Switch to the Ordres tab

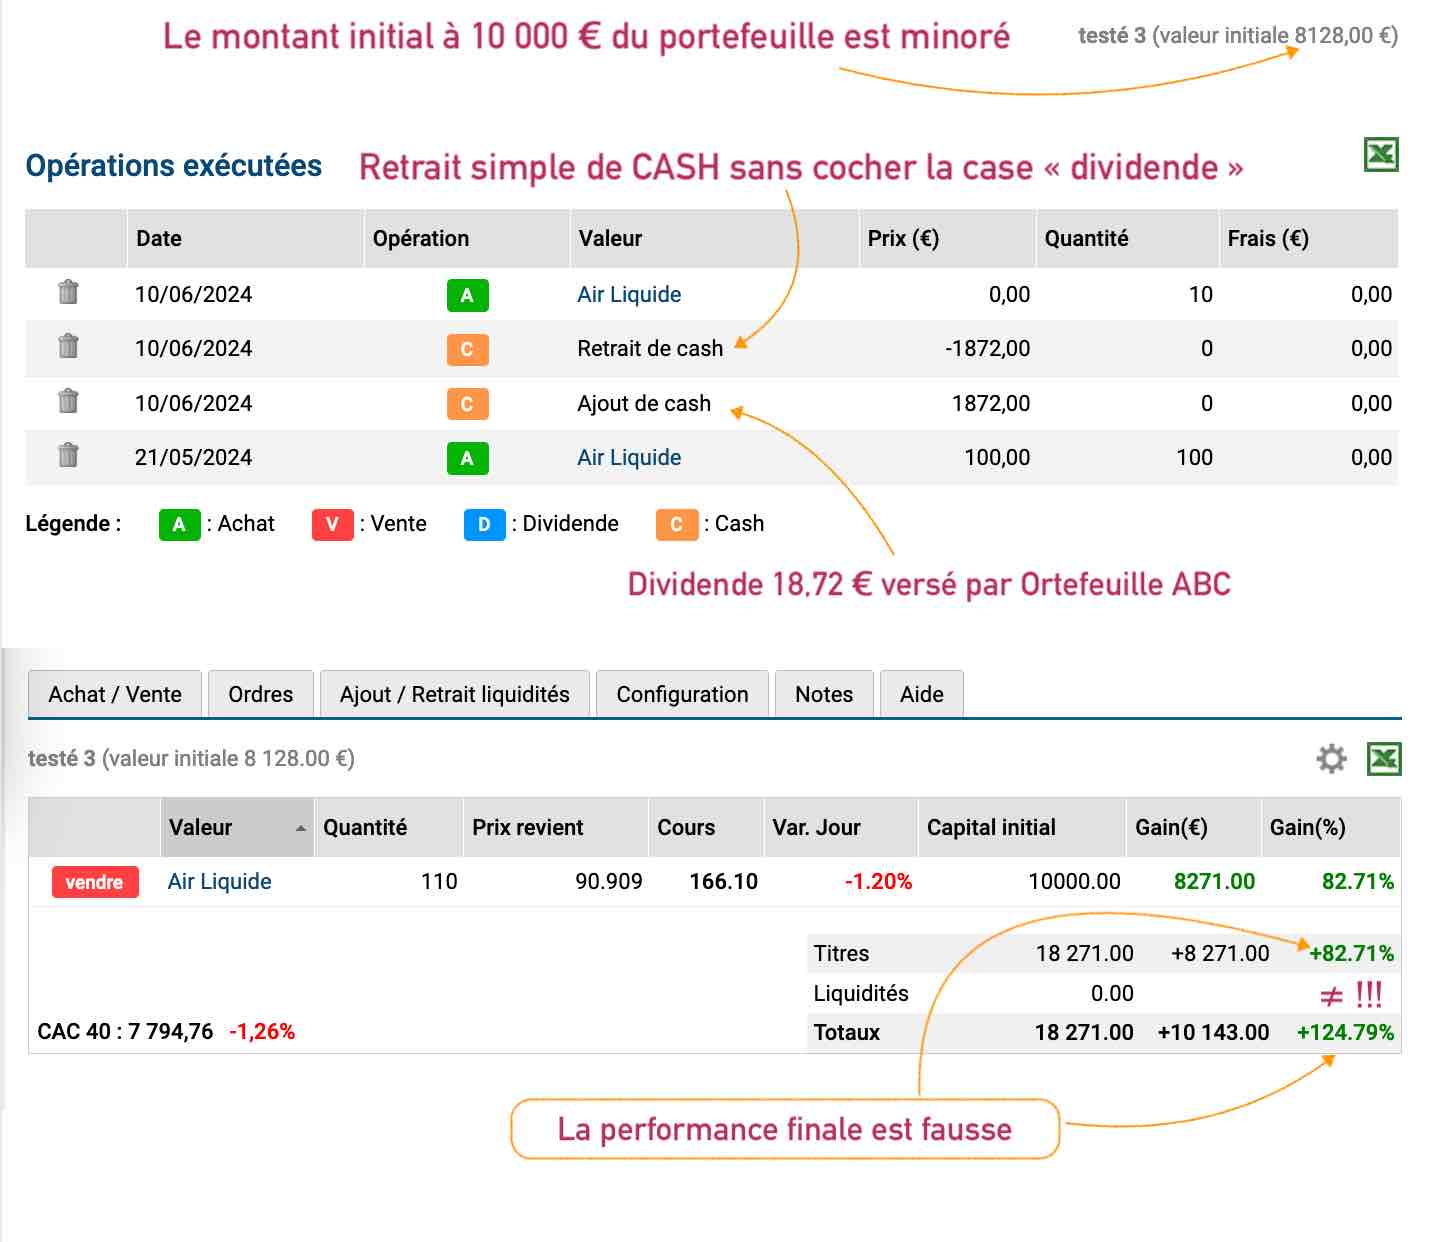(x=260, y=694)
